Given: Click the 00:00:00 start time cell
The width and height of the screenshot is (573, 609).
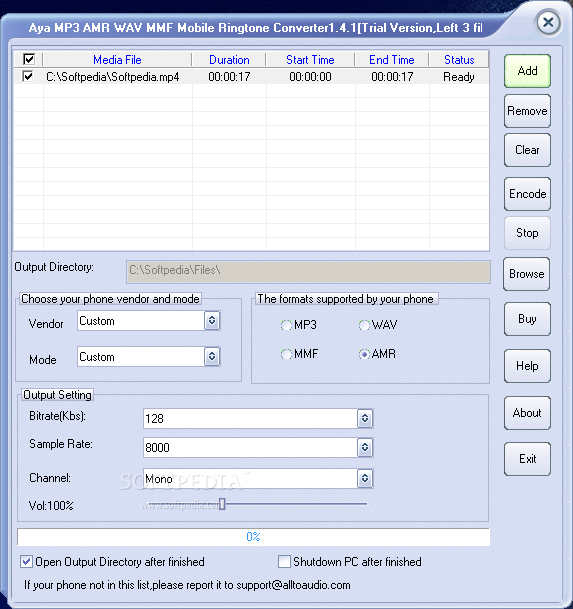Looking at the screenshot, I should click(310, 77).
